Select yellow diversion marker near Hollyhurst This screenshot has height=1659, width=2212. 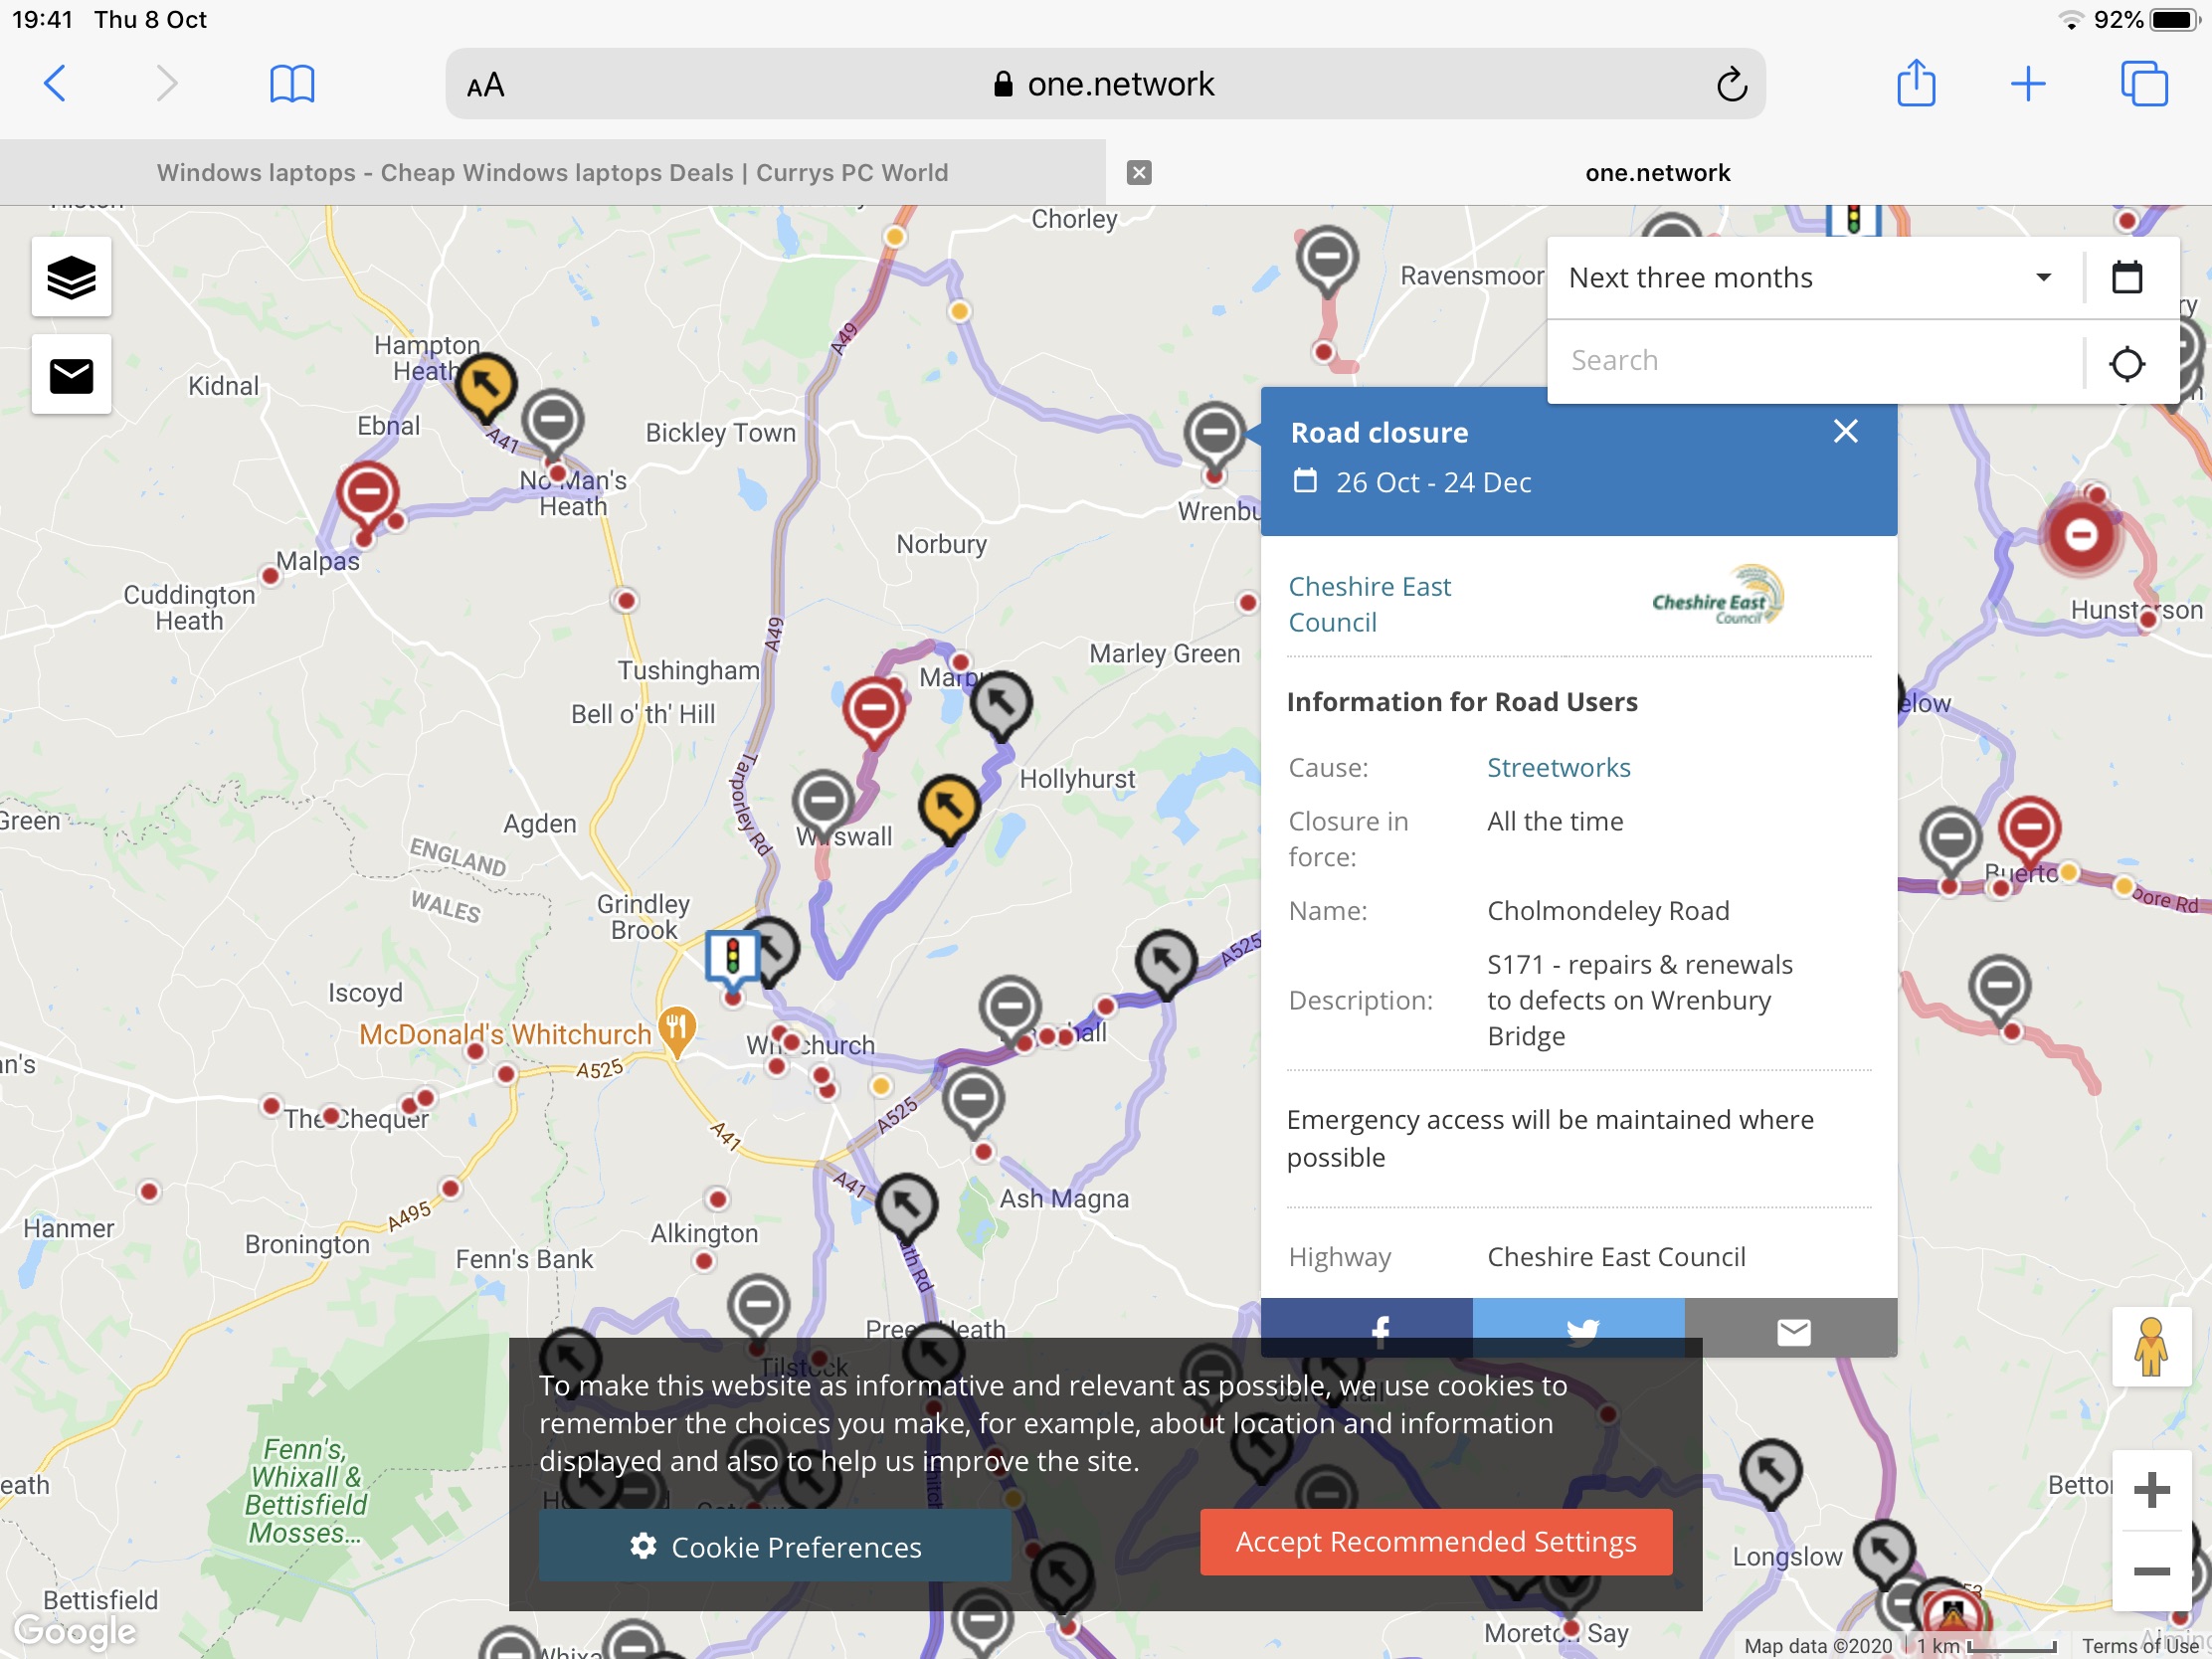pos(948,809)
